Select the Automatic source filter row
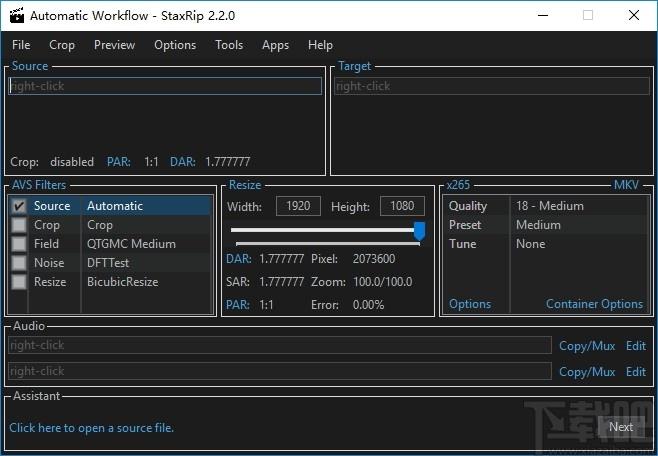Screen dimensions: 658x456 point(111,206)
